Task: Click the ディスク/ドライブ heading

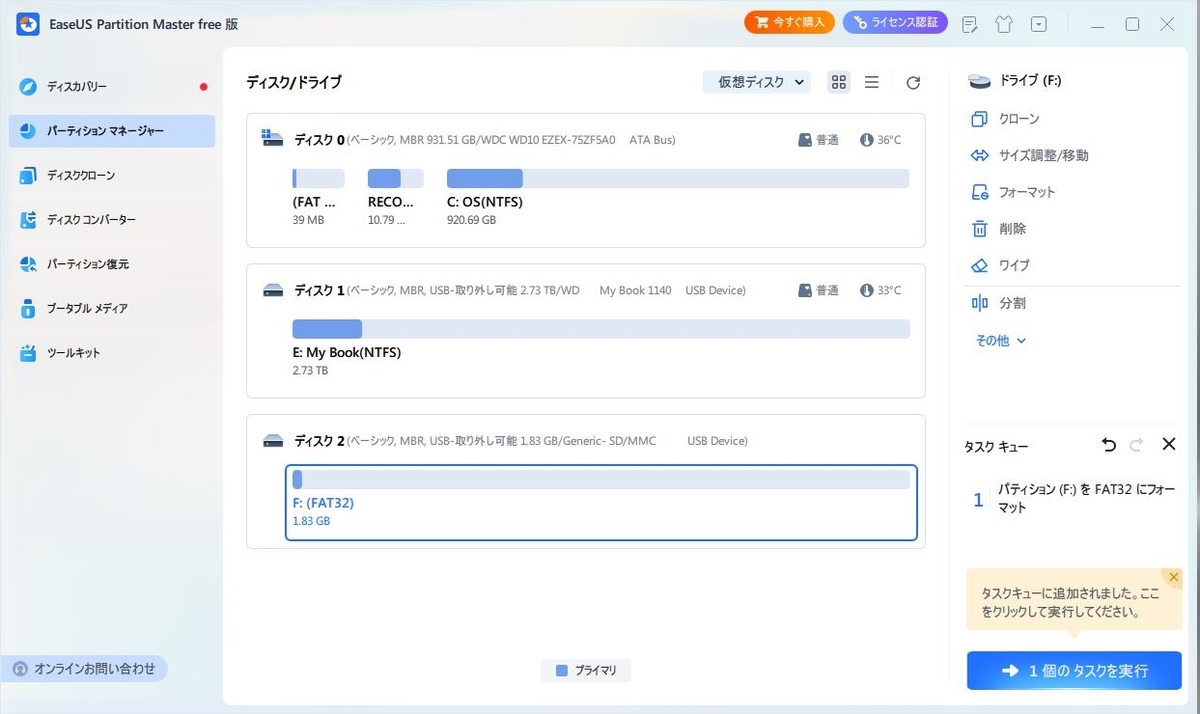Action: pyautogui.click(x=294, y=83)
